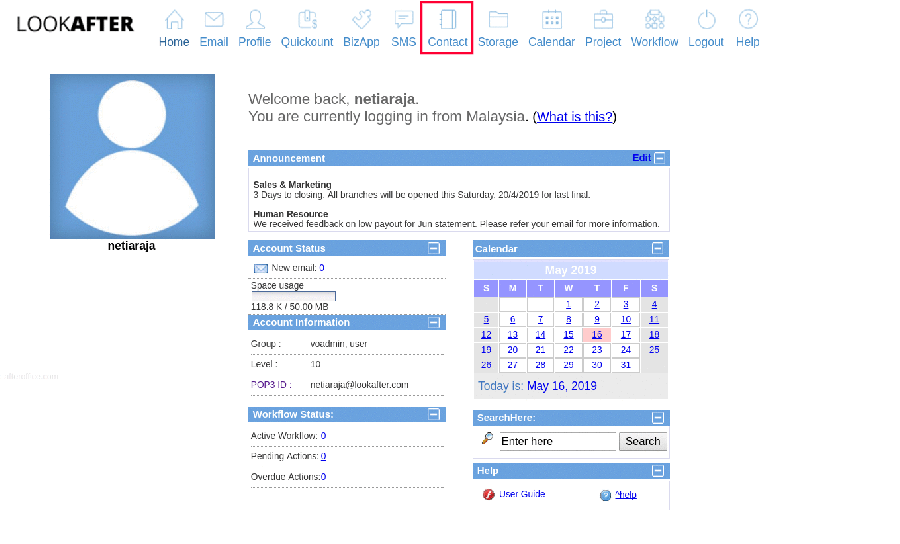This screenshot has width=900, height=544.
Task: Open the Project menu item
Action: click(x=603, y=28)
